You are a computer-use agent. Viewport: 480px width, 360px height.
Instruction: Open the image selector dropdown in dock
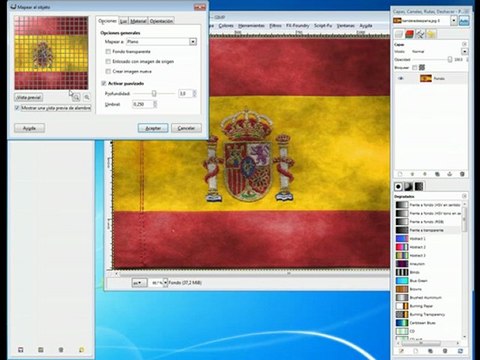[454, 21]
